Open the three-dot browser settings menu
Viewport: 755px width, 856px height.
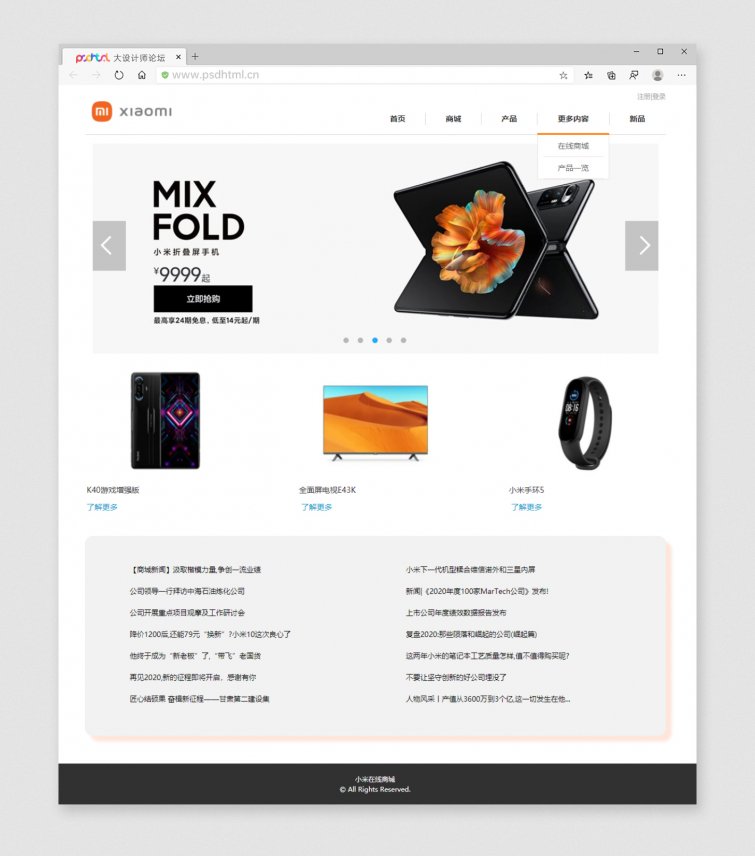point(681,75)
